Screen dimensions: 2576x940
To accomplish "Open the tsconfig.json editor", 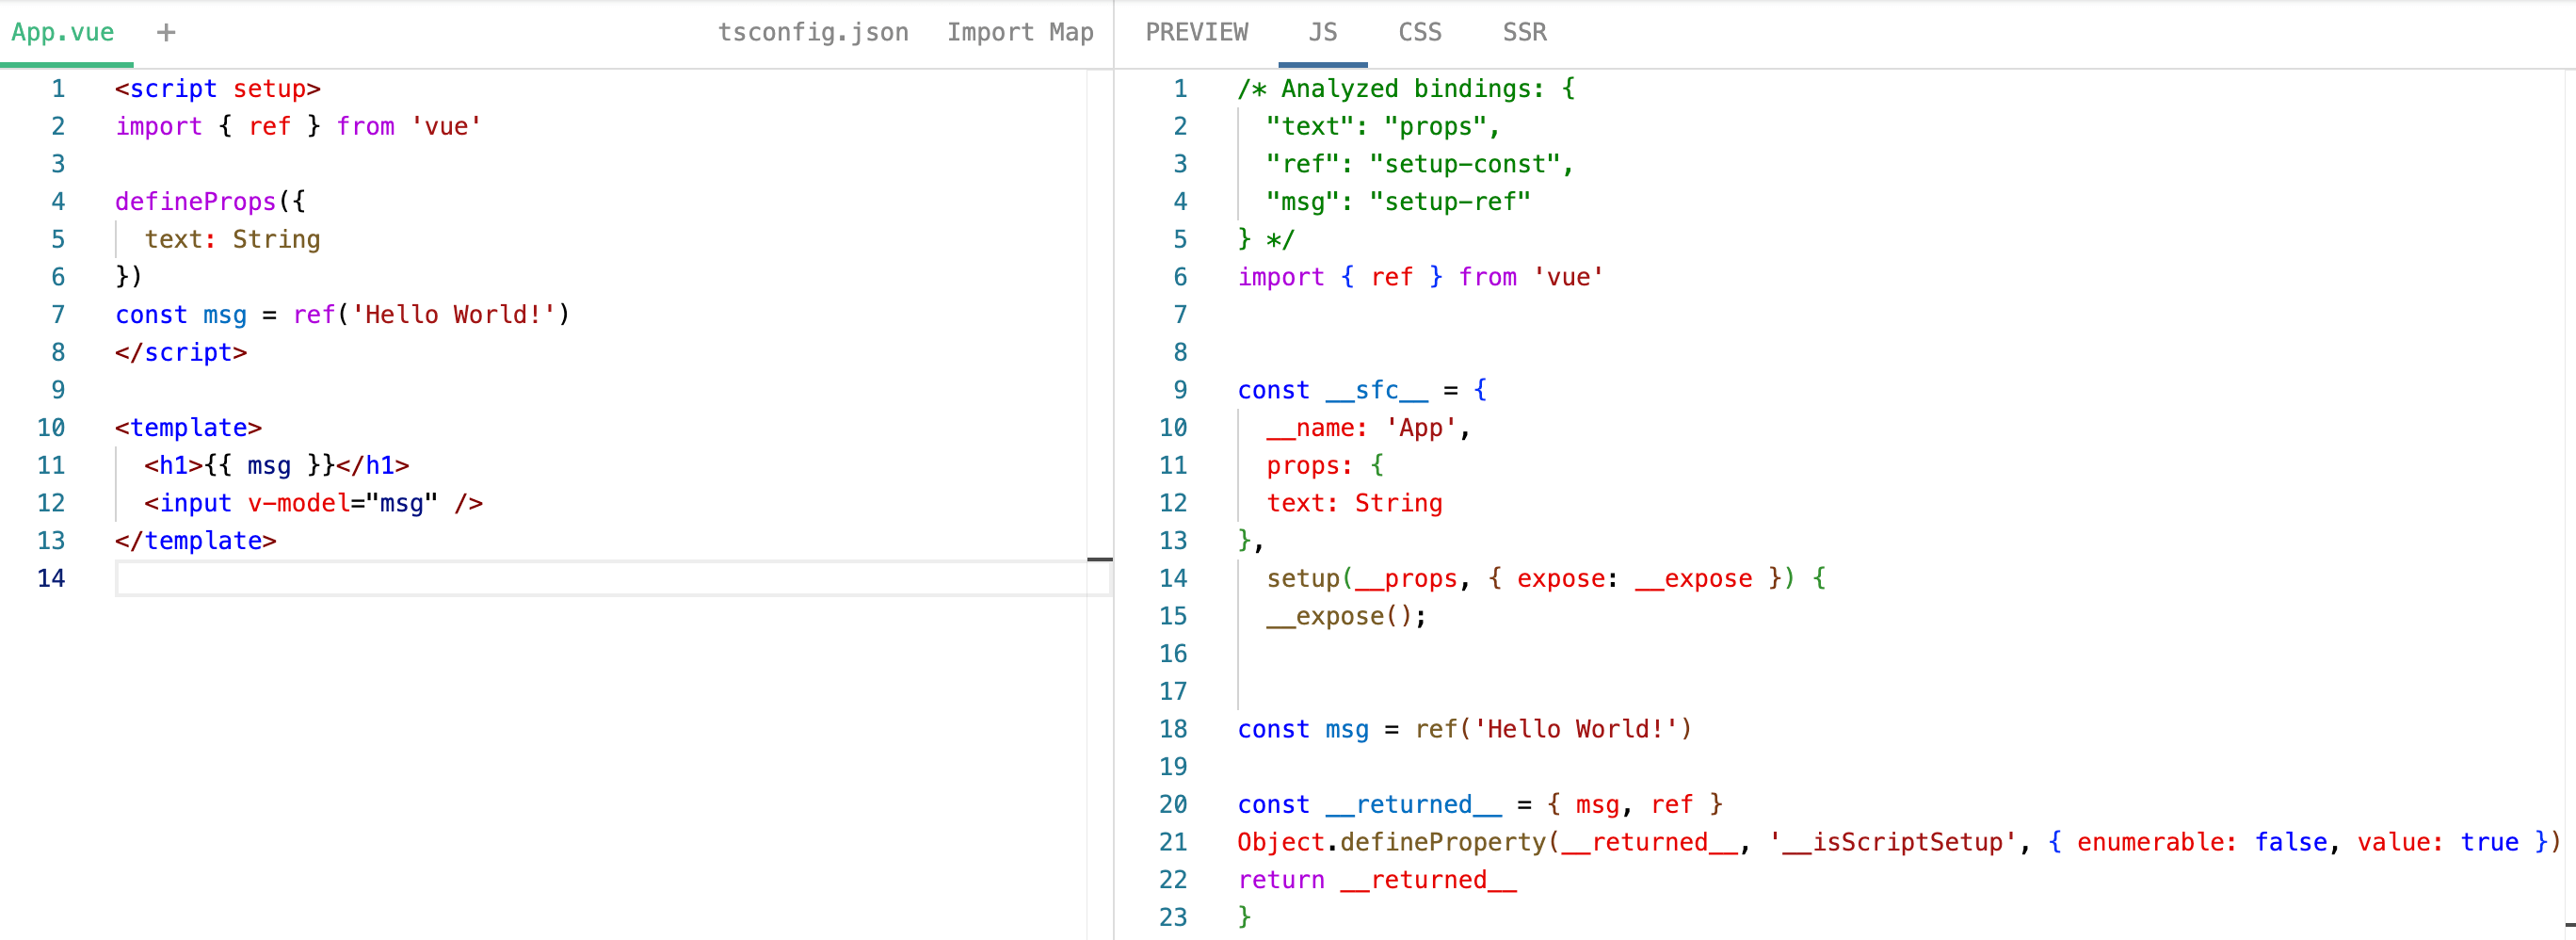I will (x=813, y=31).
